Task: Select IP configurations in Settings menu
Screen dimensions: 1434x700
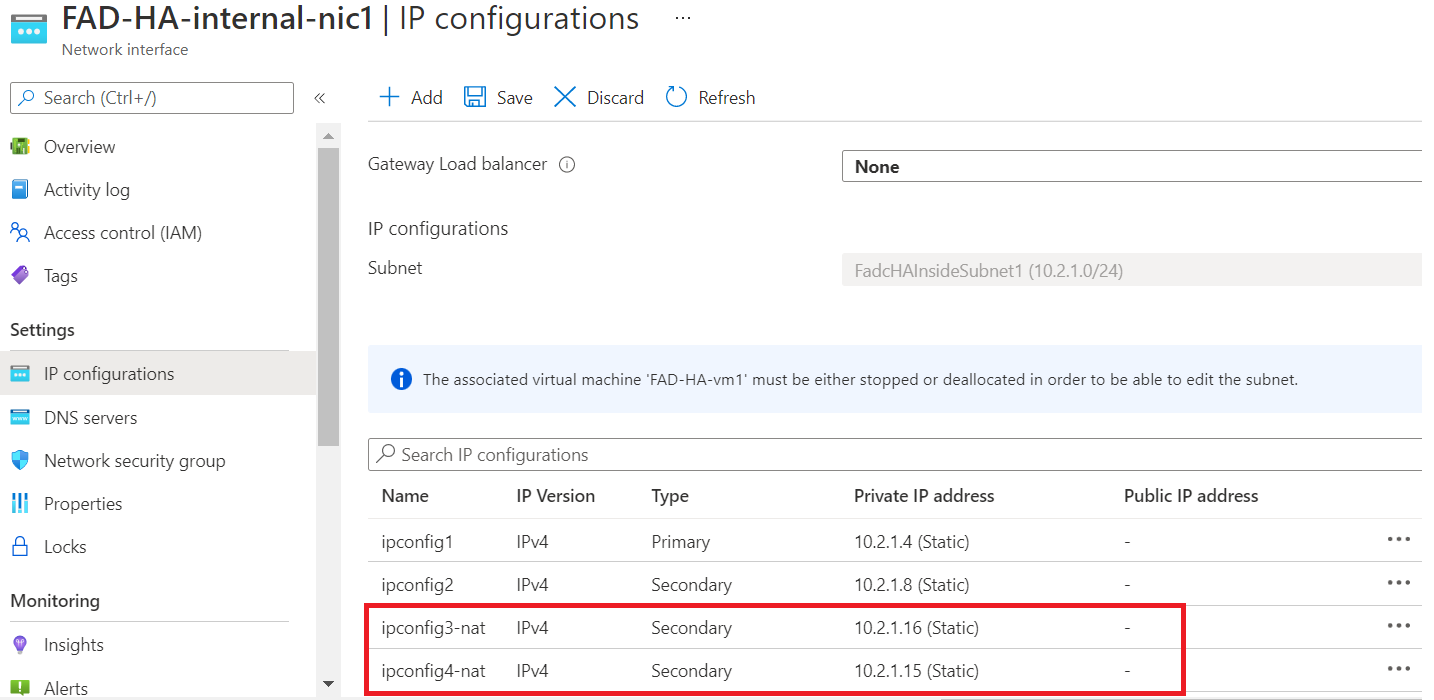Action: [x=109, y=374]
